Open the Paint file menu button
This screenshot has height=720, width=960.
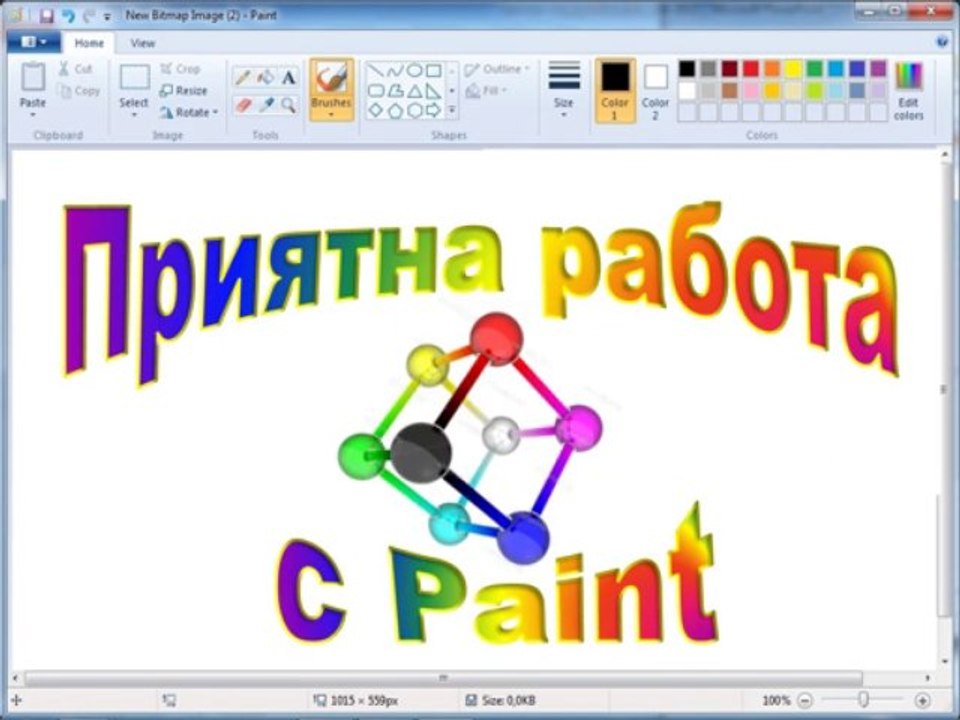click(x=34, y=42)
